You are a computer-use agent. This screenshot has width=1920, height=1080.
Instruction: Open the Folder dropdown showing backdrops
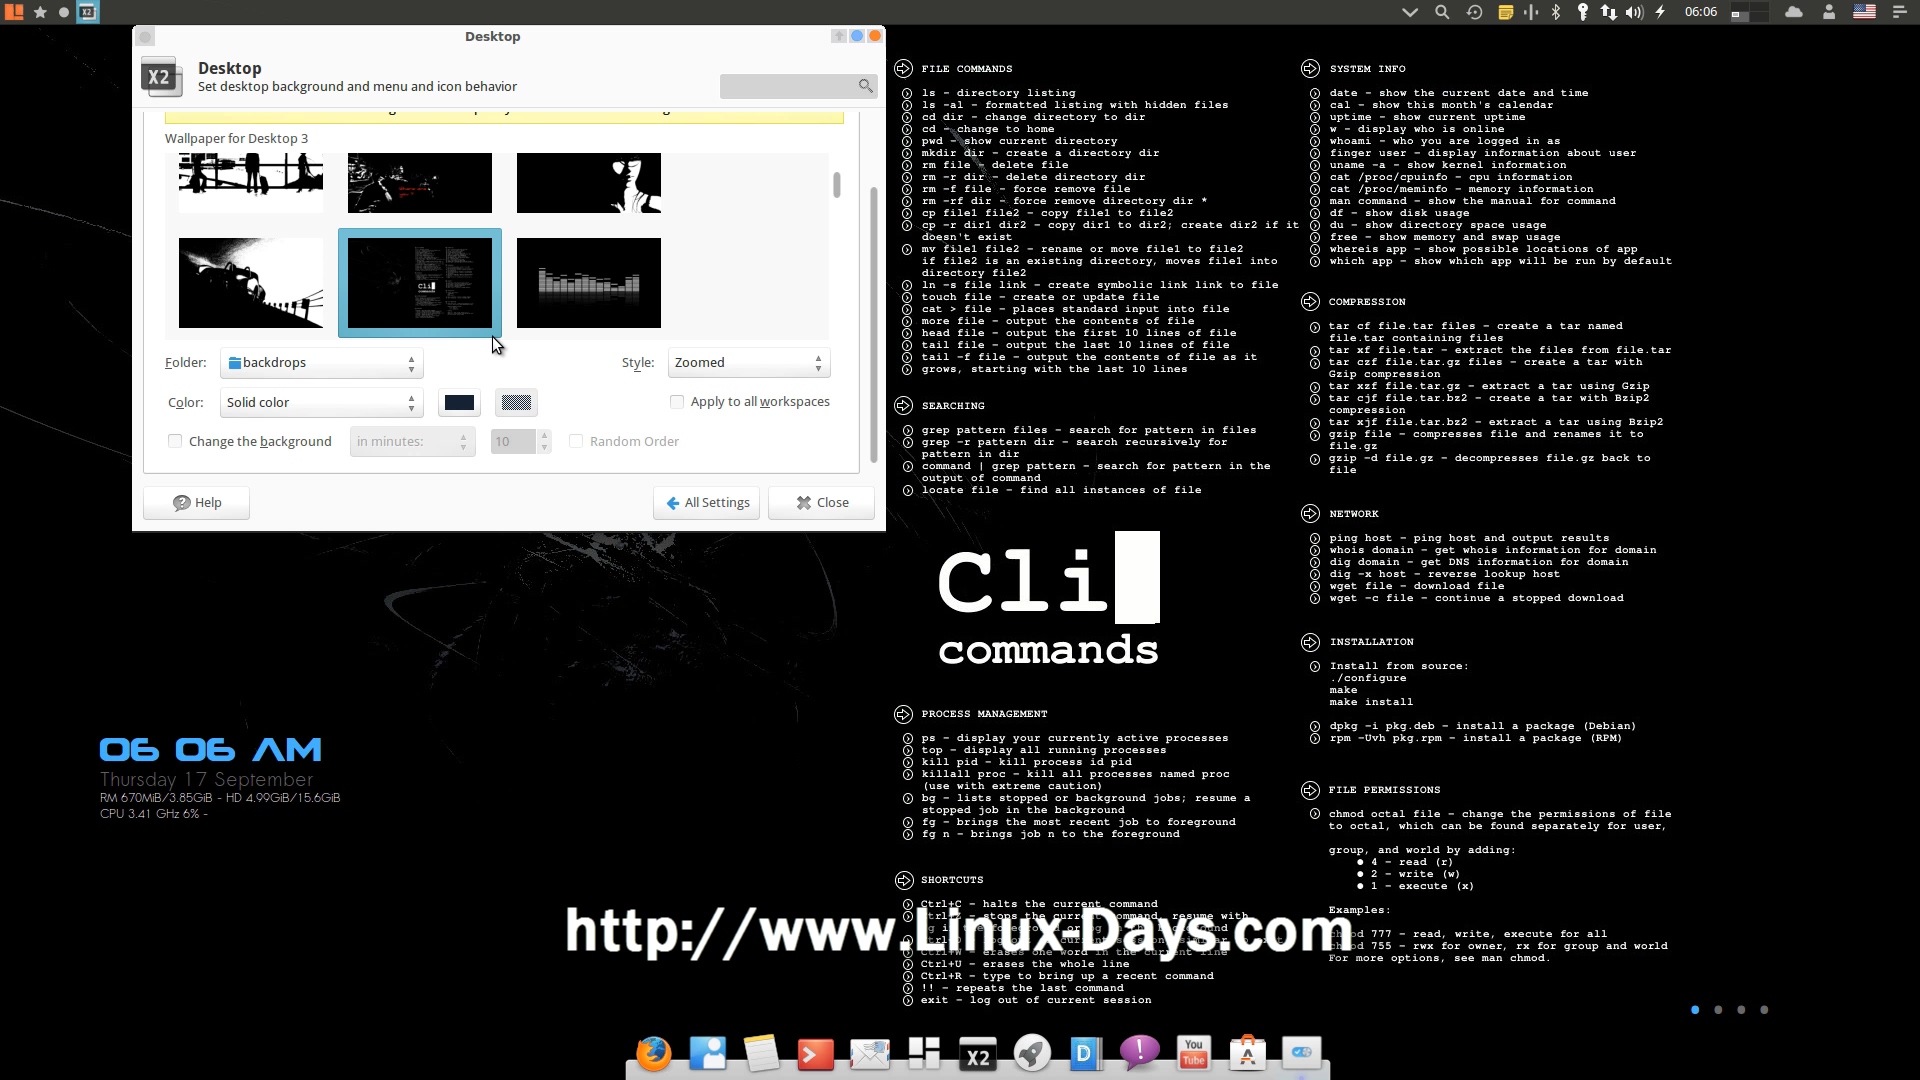pos(321,363)
